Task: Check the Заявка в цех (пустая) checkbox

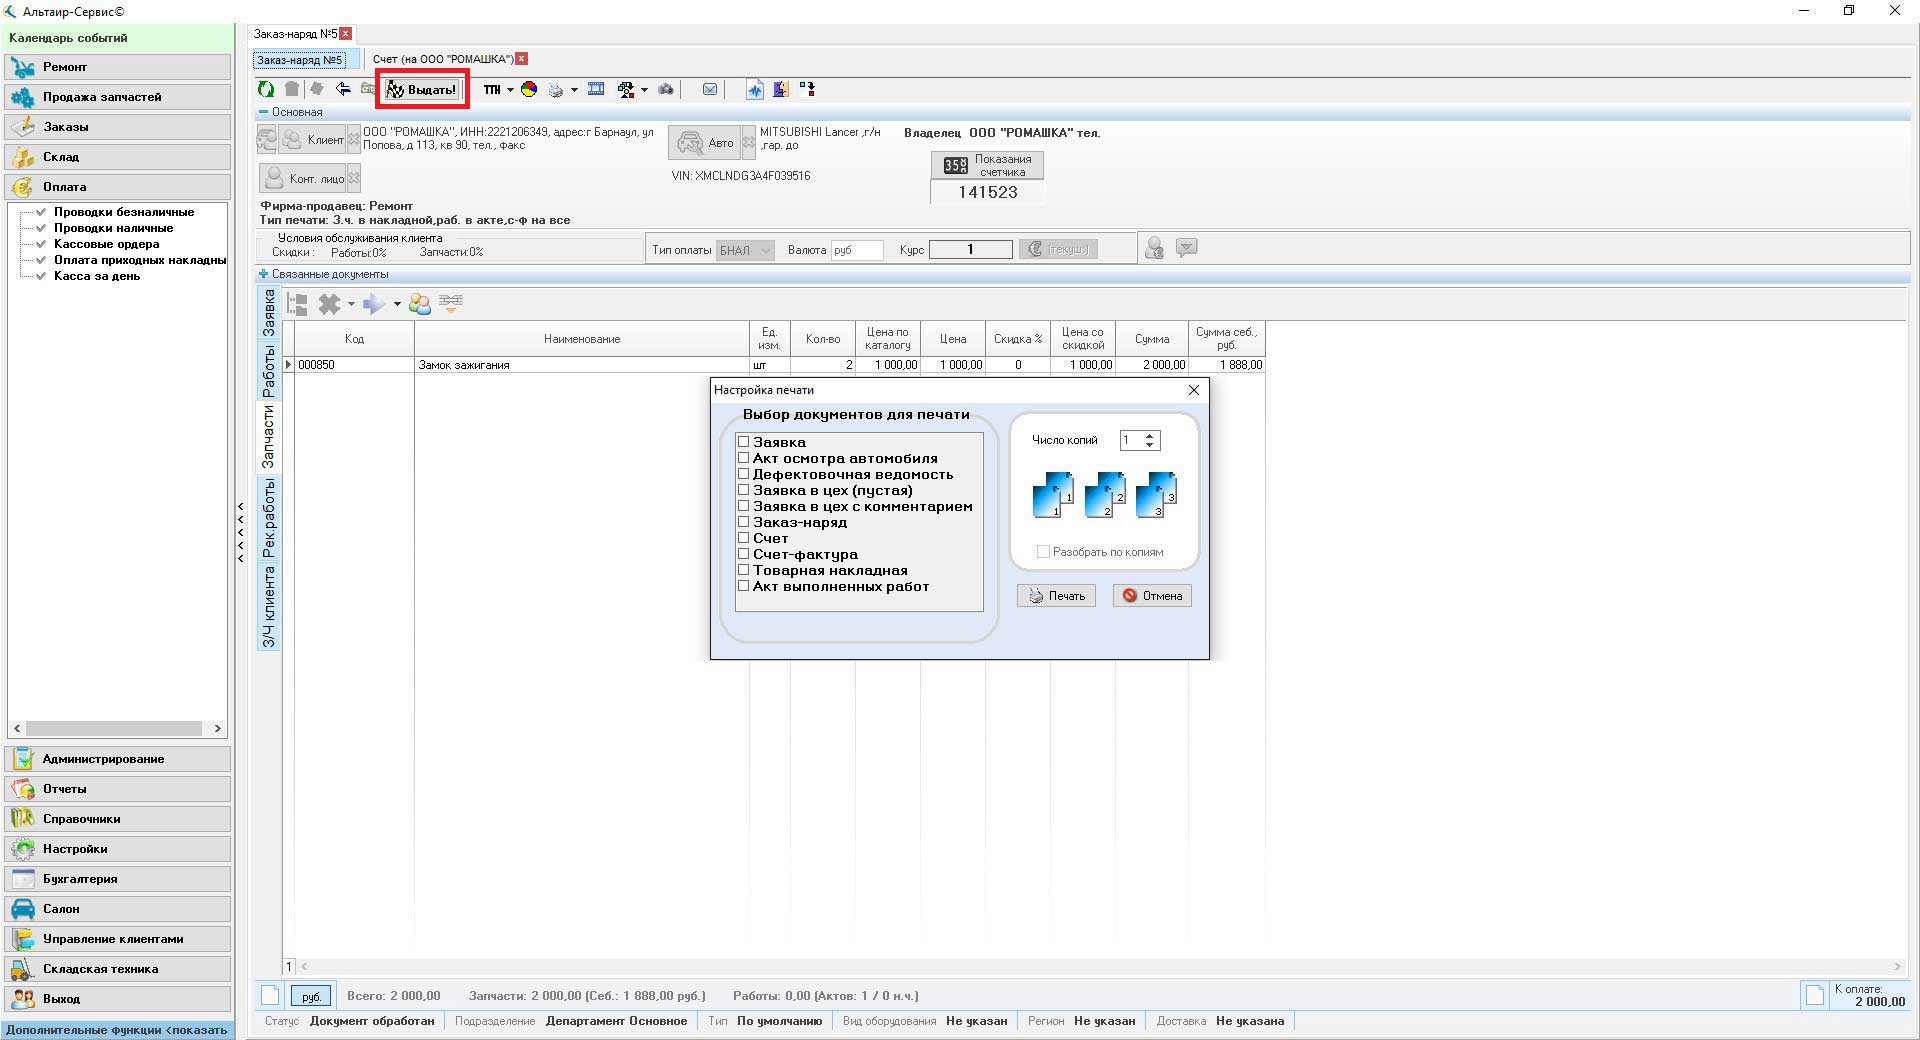Action: point(744,490)
